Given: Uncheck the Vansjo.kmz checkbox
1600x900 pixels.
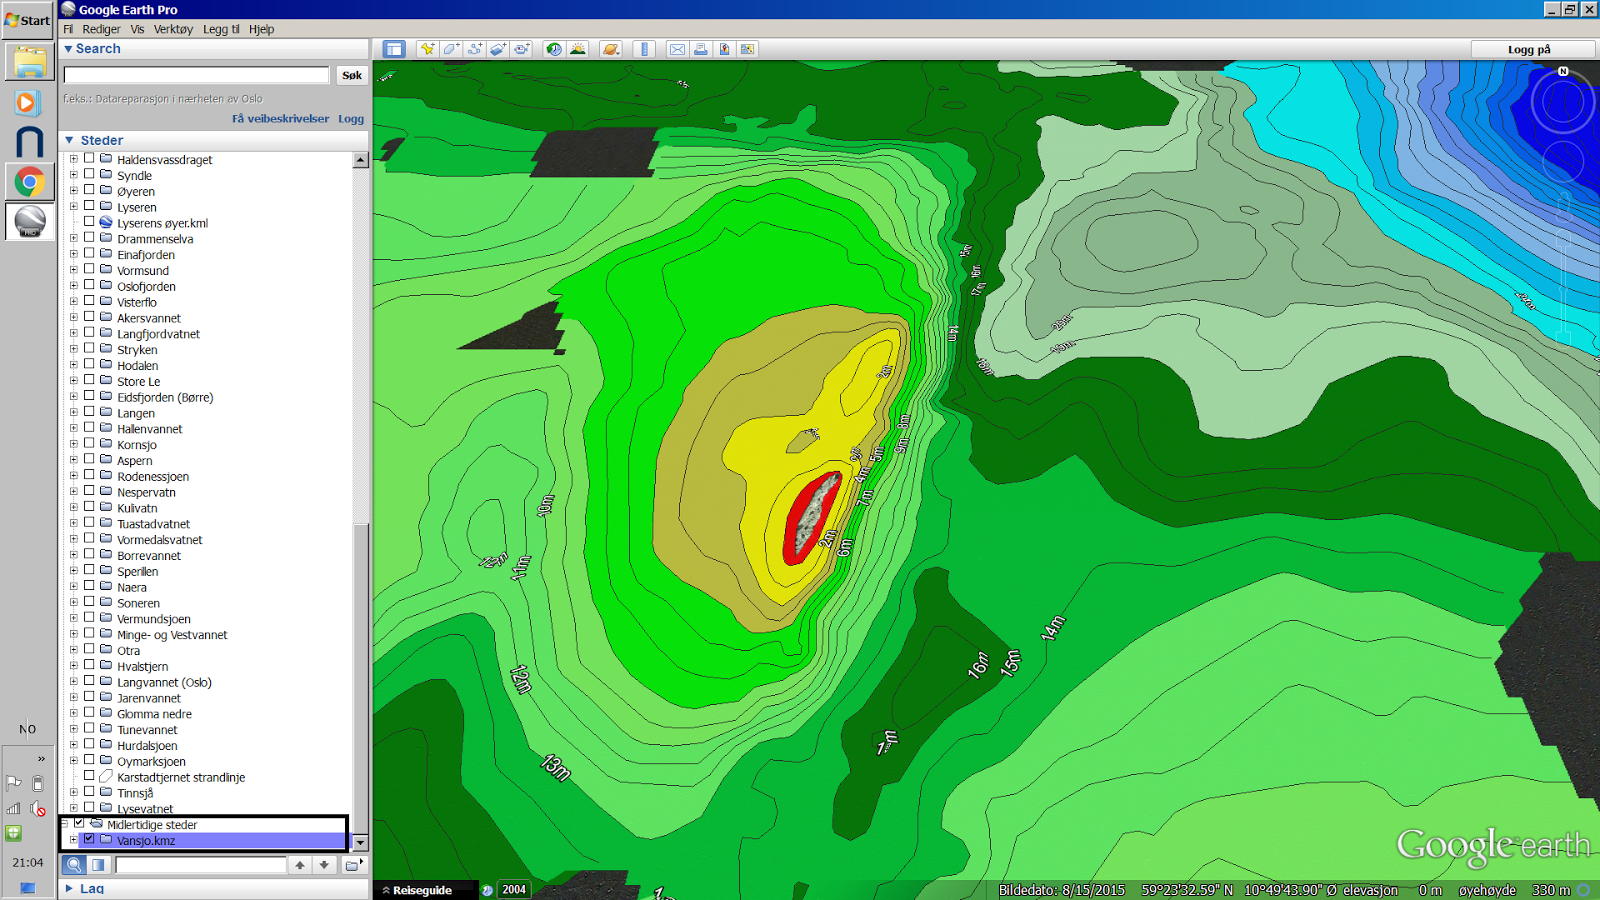Looking at the screenshot, I should pos(89,840).
